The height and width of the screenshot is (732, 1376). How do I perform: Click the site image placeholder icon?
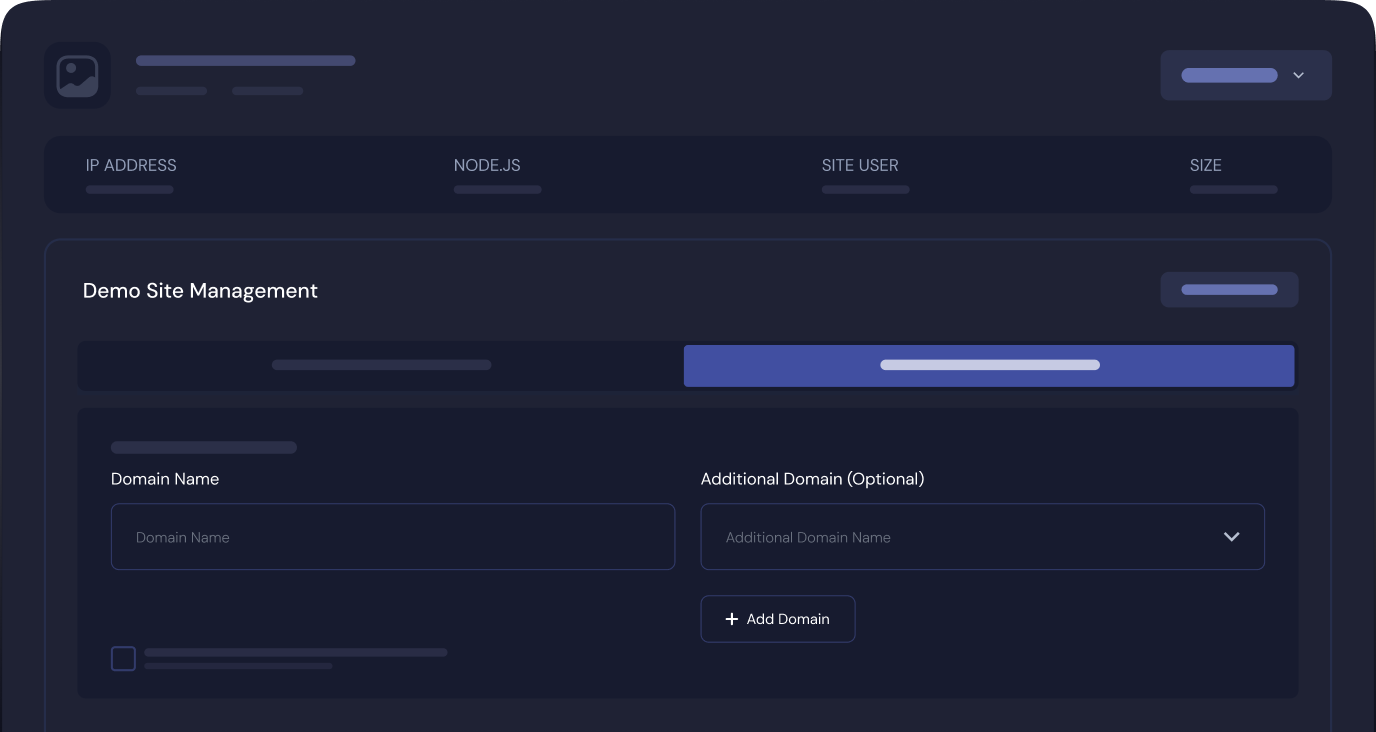click(x=77, y=76)
